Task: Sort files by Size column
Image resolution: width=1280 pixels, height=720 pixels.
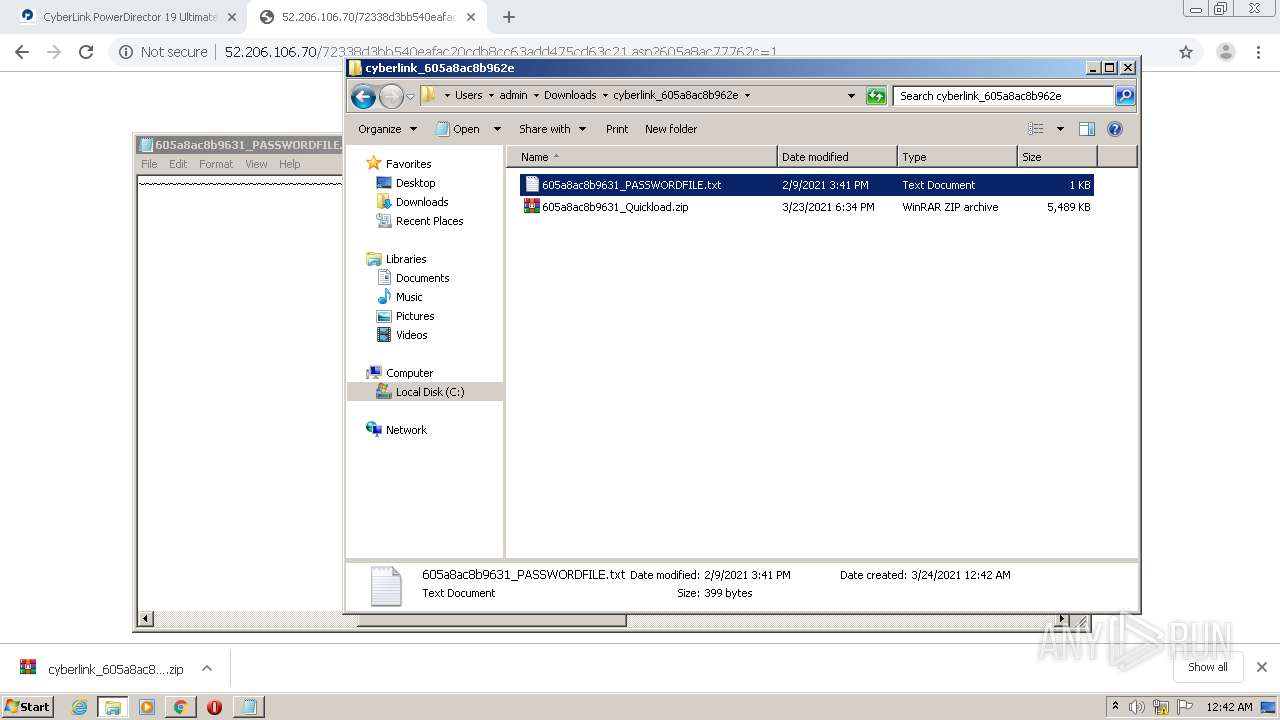Action: pos(1057,157)
